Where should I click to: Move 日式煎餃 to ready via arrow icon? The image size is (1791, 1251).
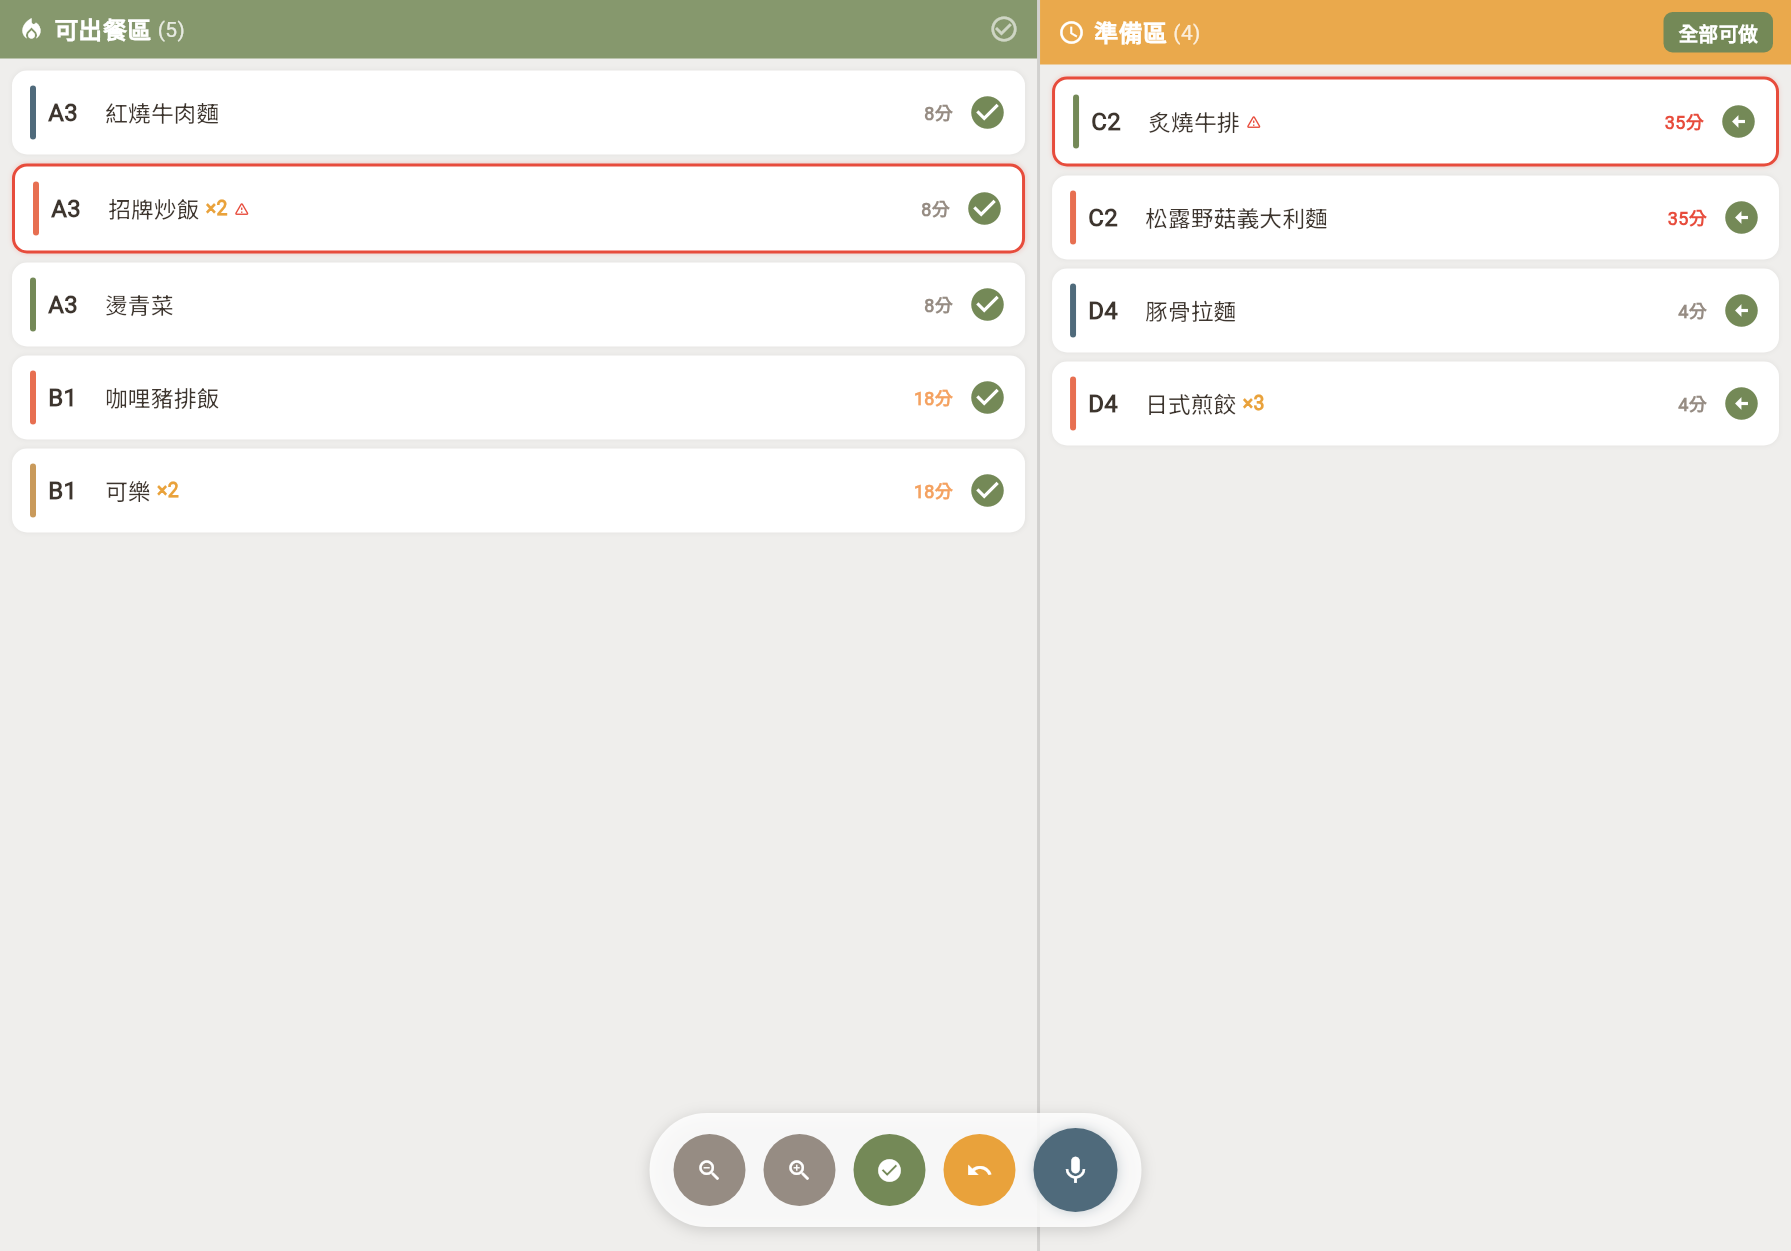pyautogui.click(x=1741, y=404)
